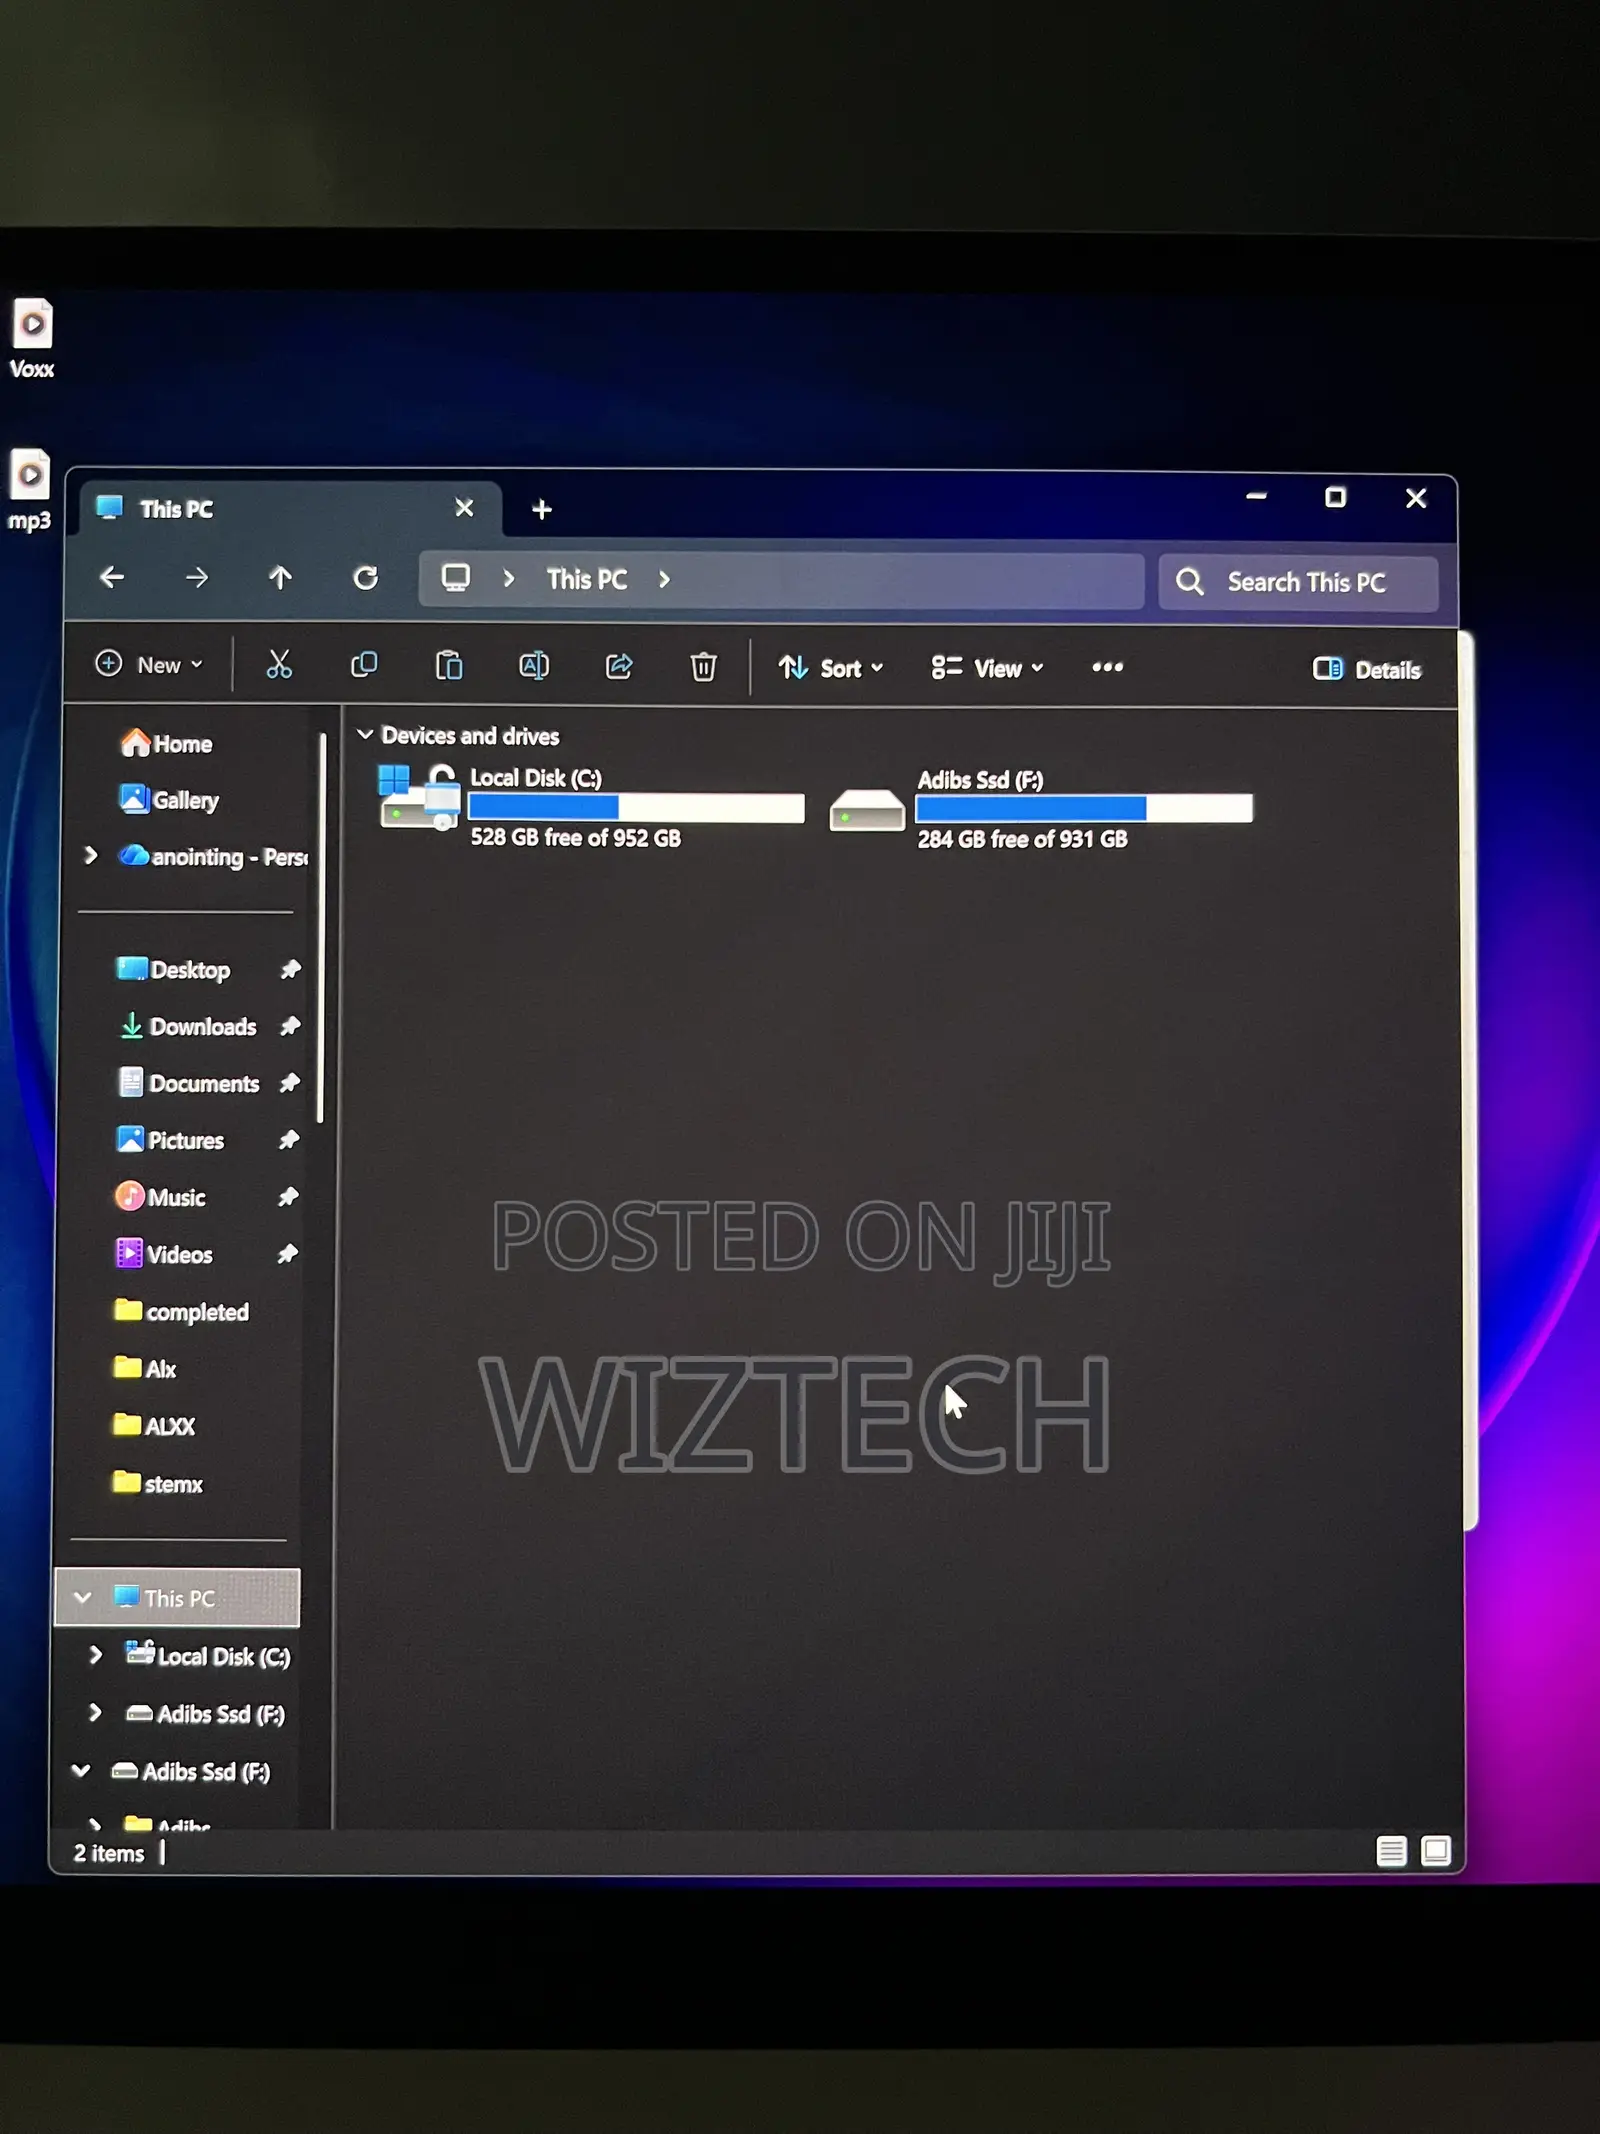The image size is (1600, 2134).
Task: Unpin Desktop from Quick access
Action: pyautogui.click(x=290, y=969)
